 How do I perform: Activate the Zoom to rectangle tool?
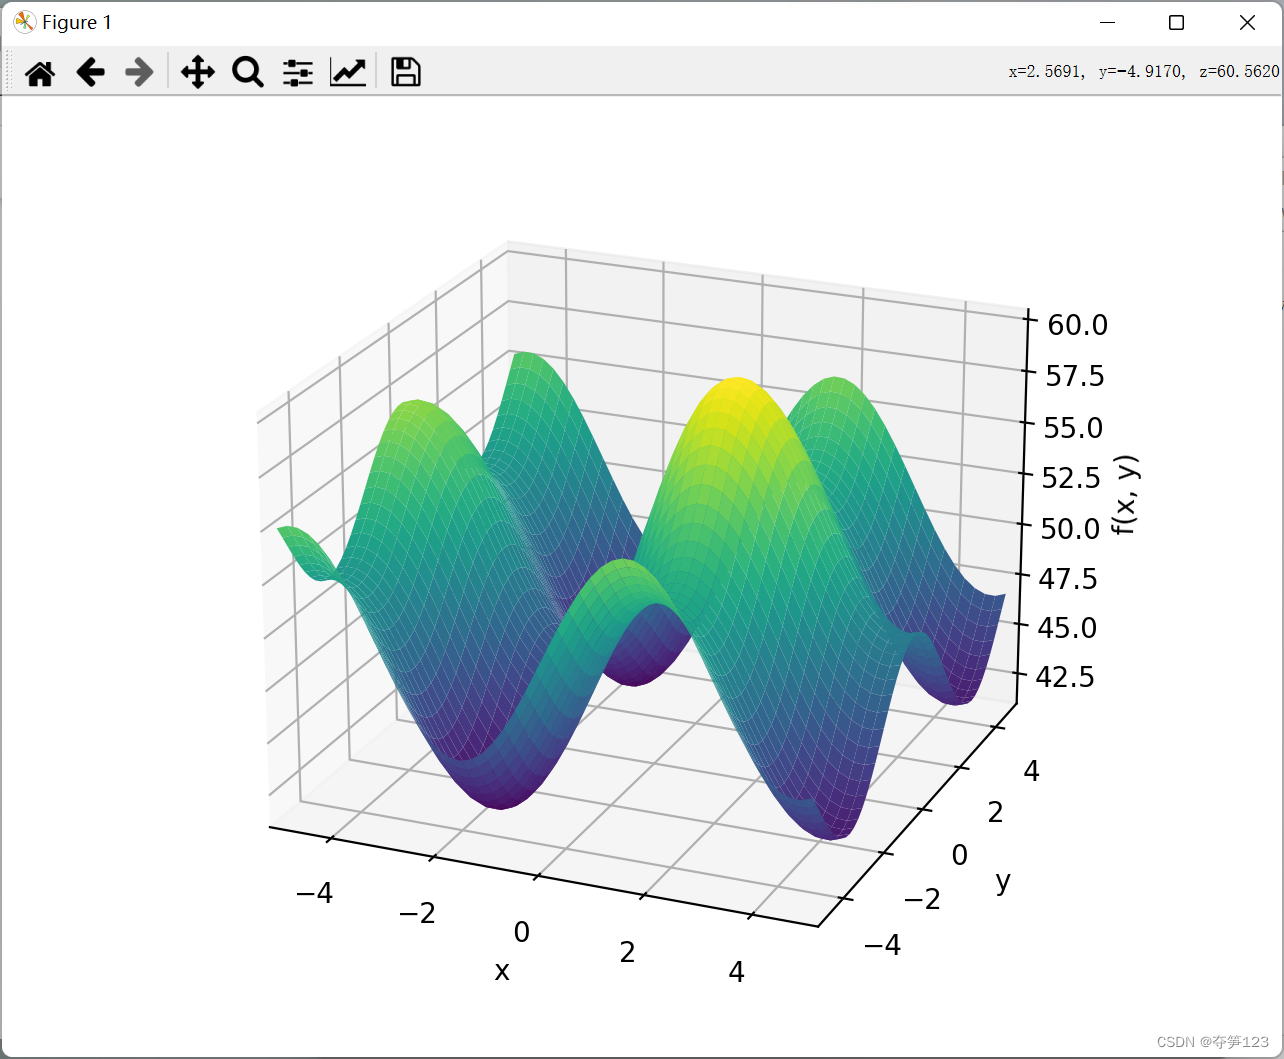(247, 72)
